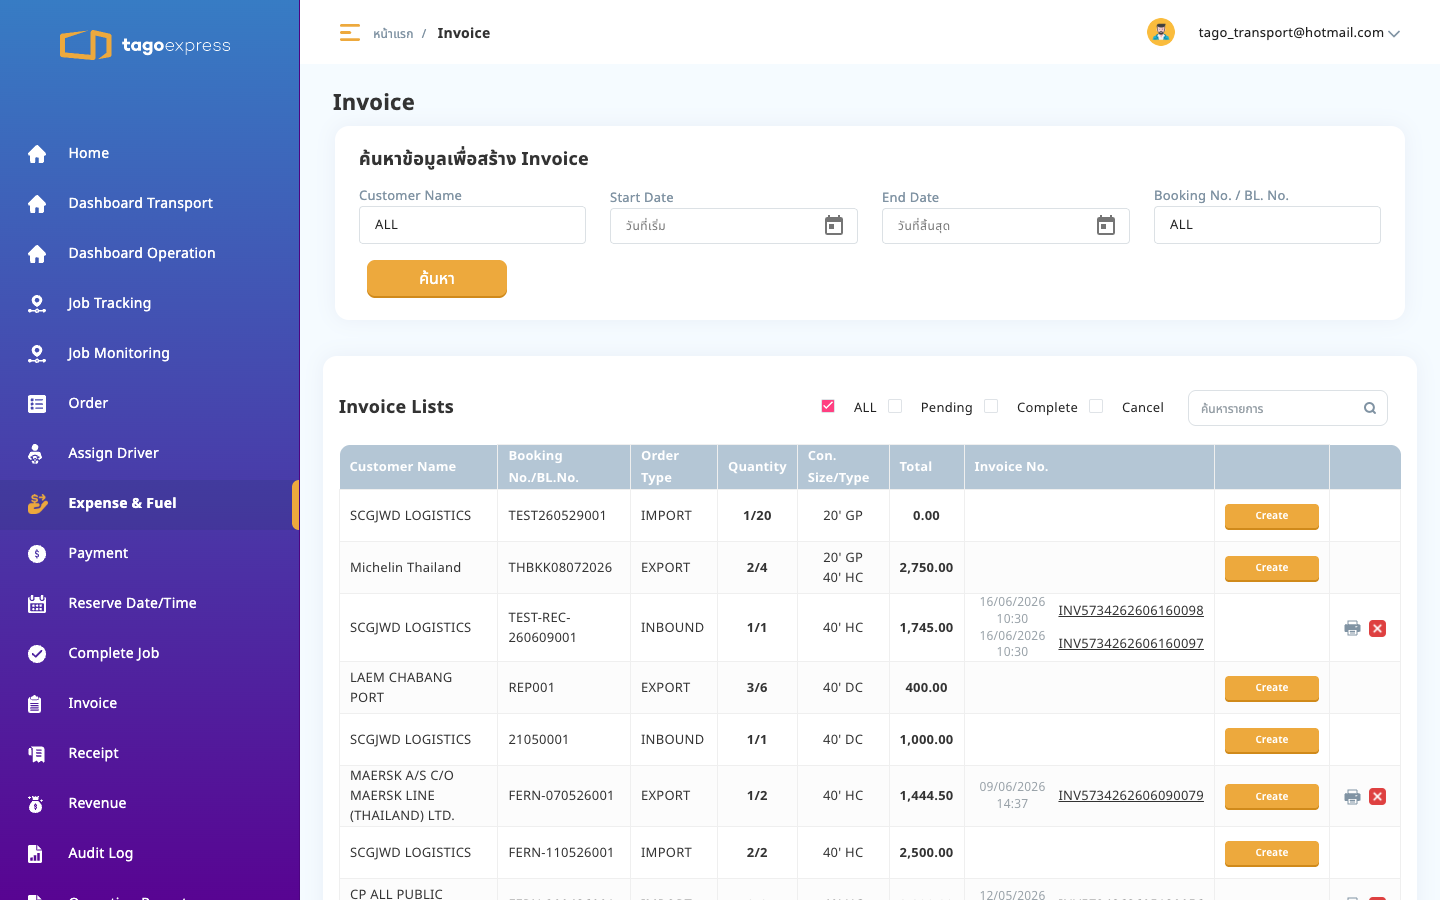
Task: Click the search magnifier icon in Invoice Lists
Action: [x=1370, y=408]
